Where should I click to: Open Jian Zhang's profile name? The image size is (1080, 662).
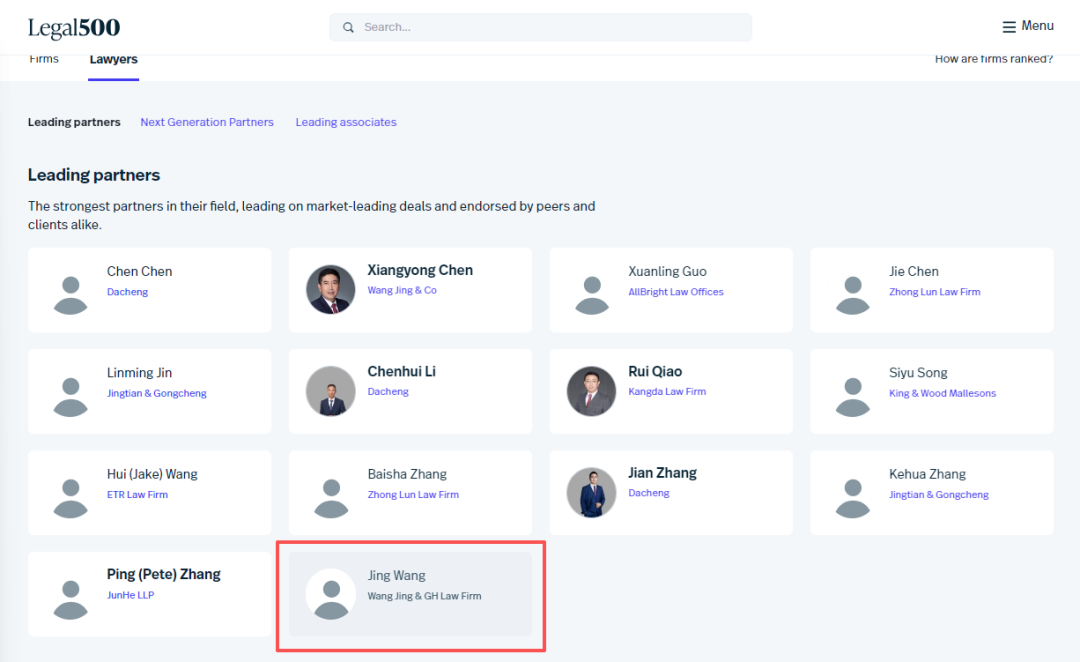pyautogui.click(x=663, y=473)
